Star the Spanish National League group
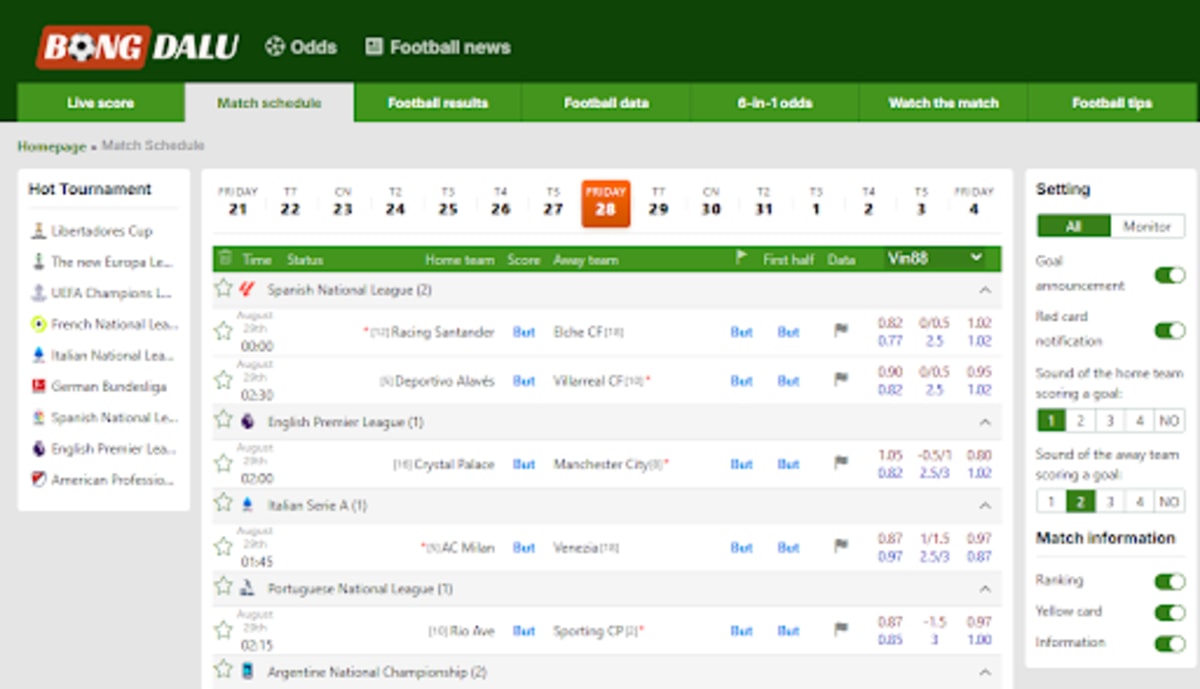The height and width of the screenshot is (689, 1200). (x=223, y=289)
